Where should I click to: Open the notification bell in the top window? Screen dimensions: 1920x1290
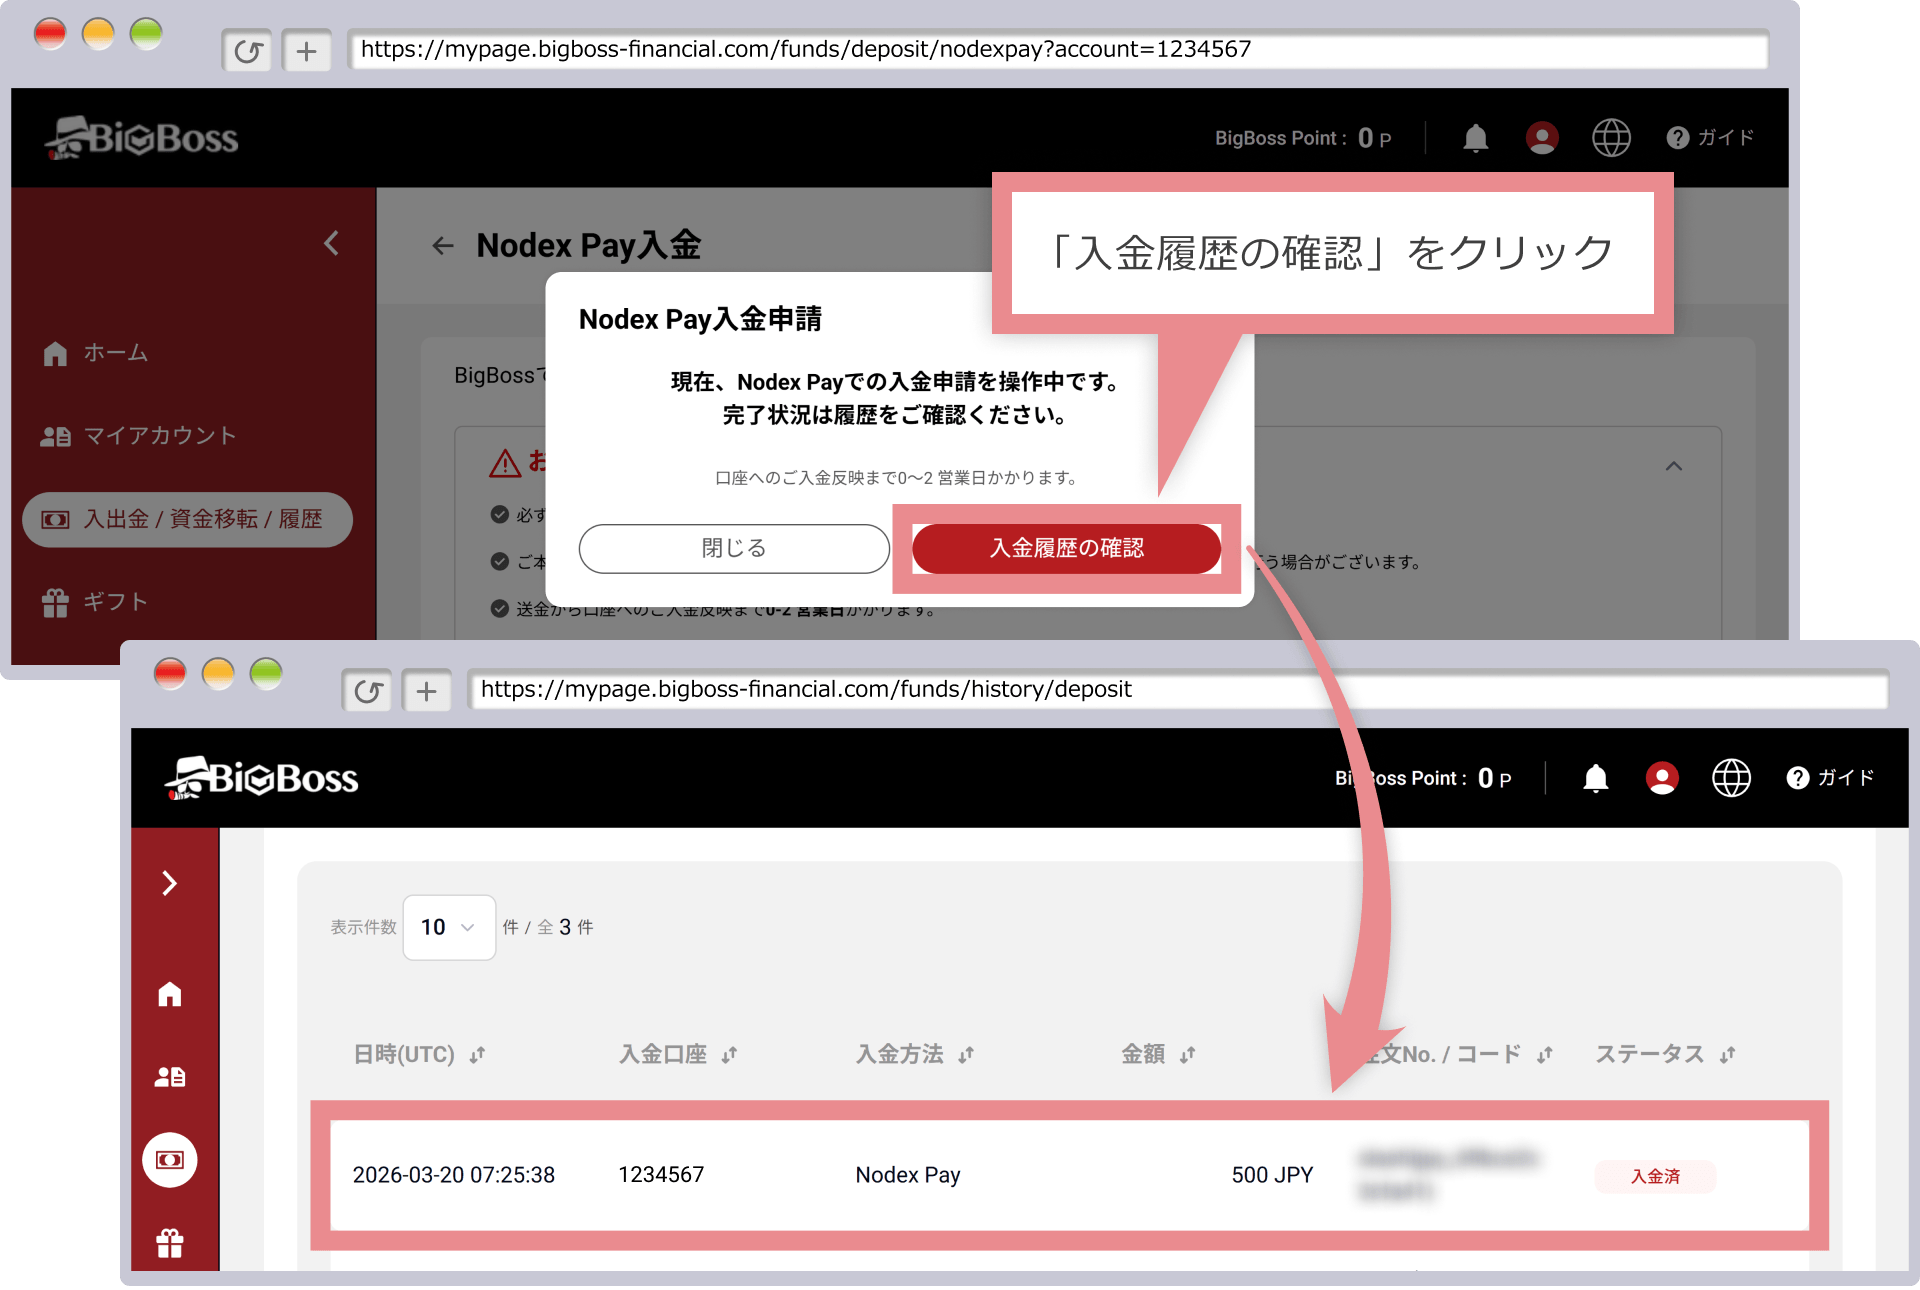click(x=1475, y=138)
